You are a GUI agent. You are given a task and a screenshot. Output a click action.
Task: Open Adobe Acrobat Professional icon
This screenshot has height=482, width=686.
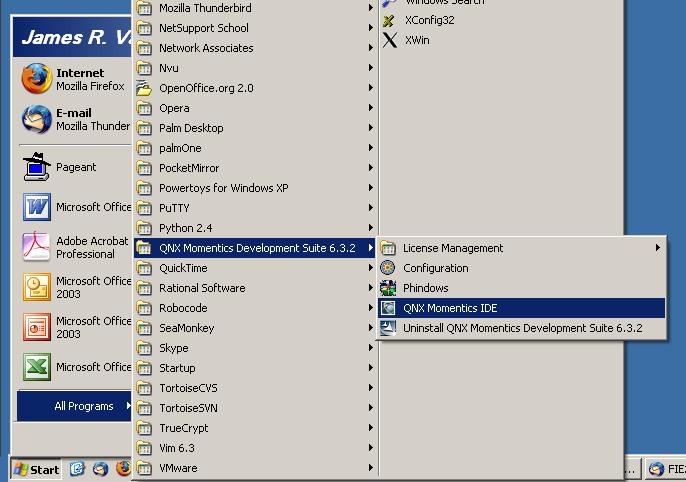(37, 247)
